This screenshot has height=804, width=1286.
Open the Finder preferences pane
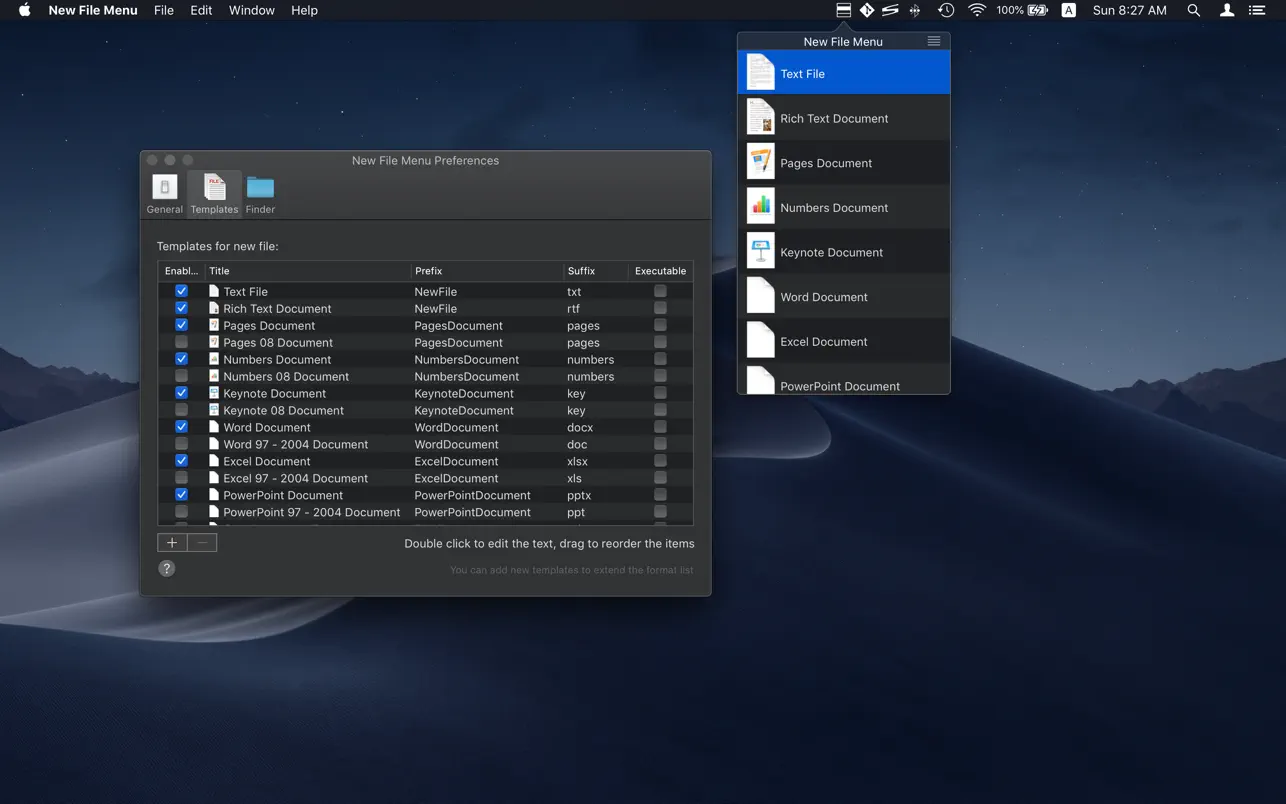point(260,193)
